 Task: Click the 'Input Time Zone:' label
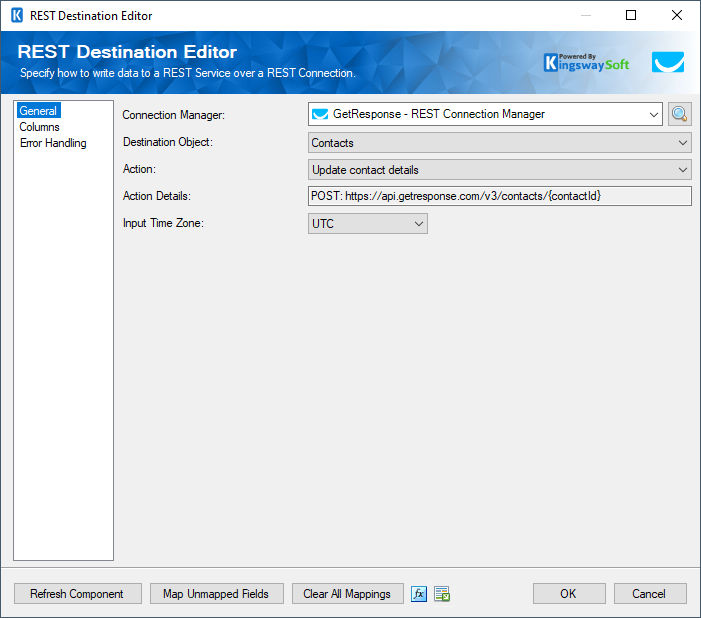coord(163,223)
